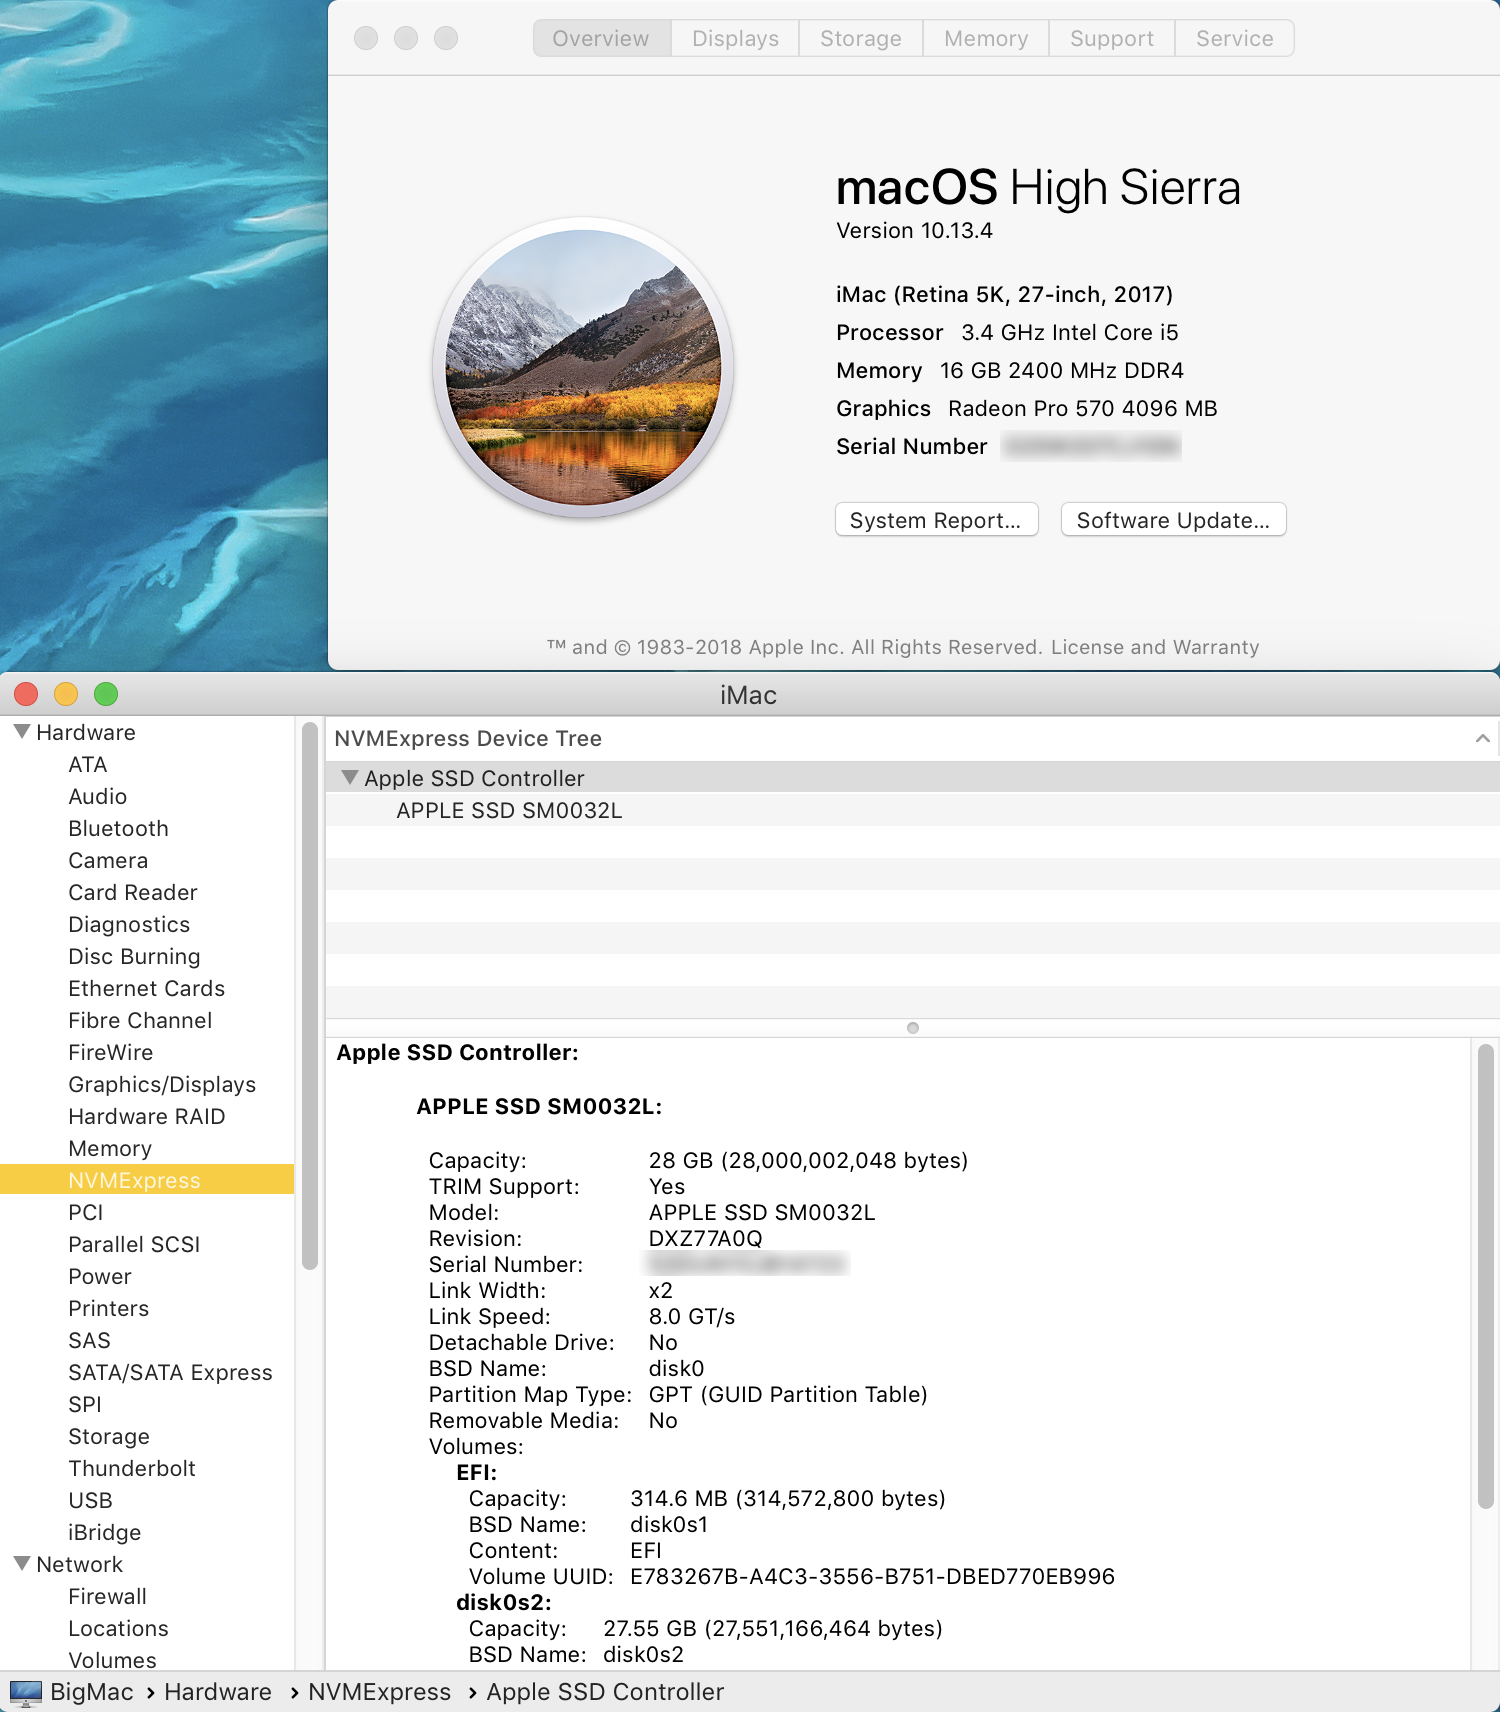Viewport: 1500px width, 1712px height.
Task: Toggle sort arrow in NVMExpress Device Tree header
Action: 1482,739
